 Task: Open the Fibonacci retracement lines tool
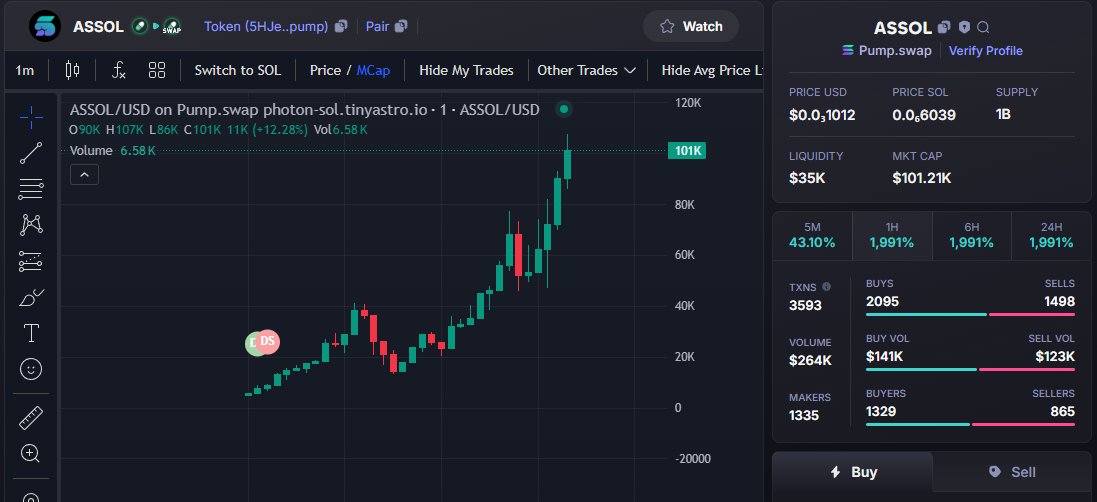(x=31, y=189)
